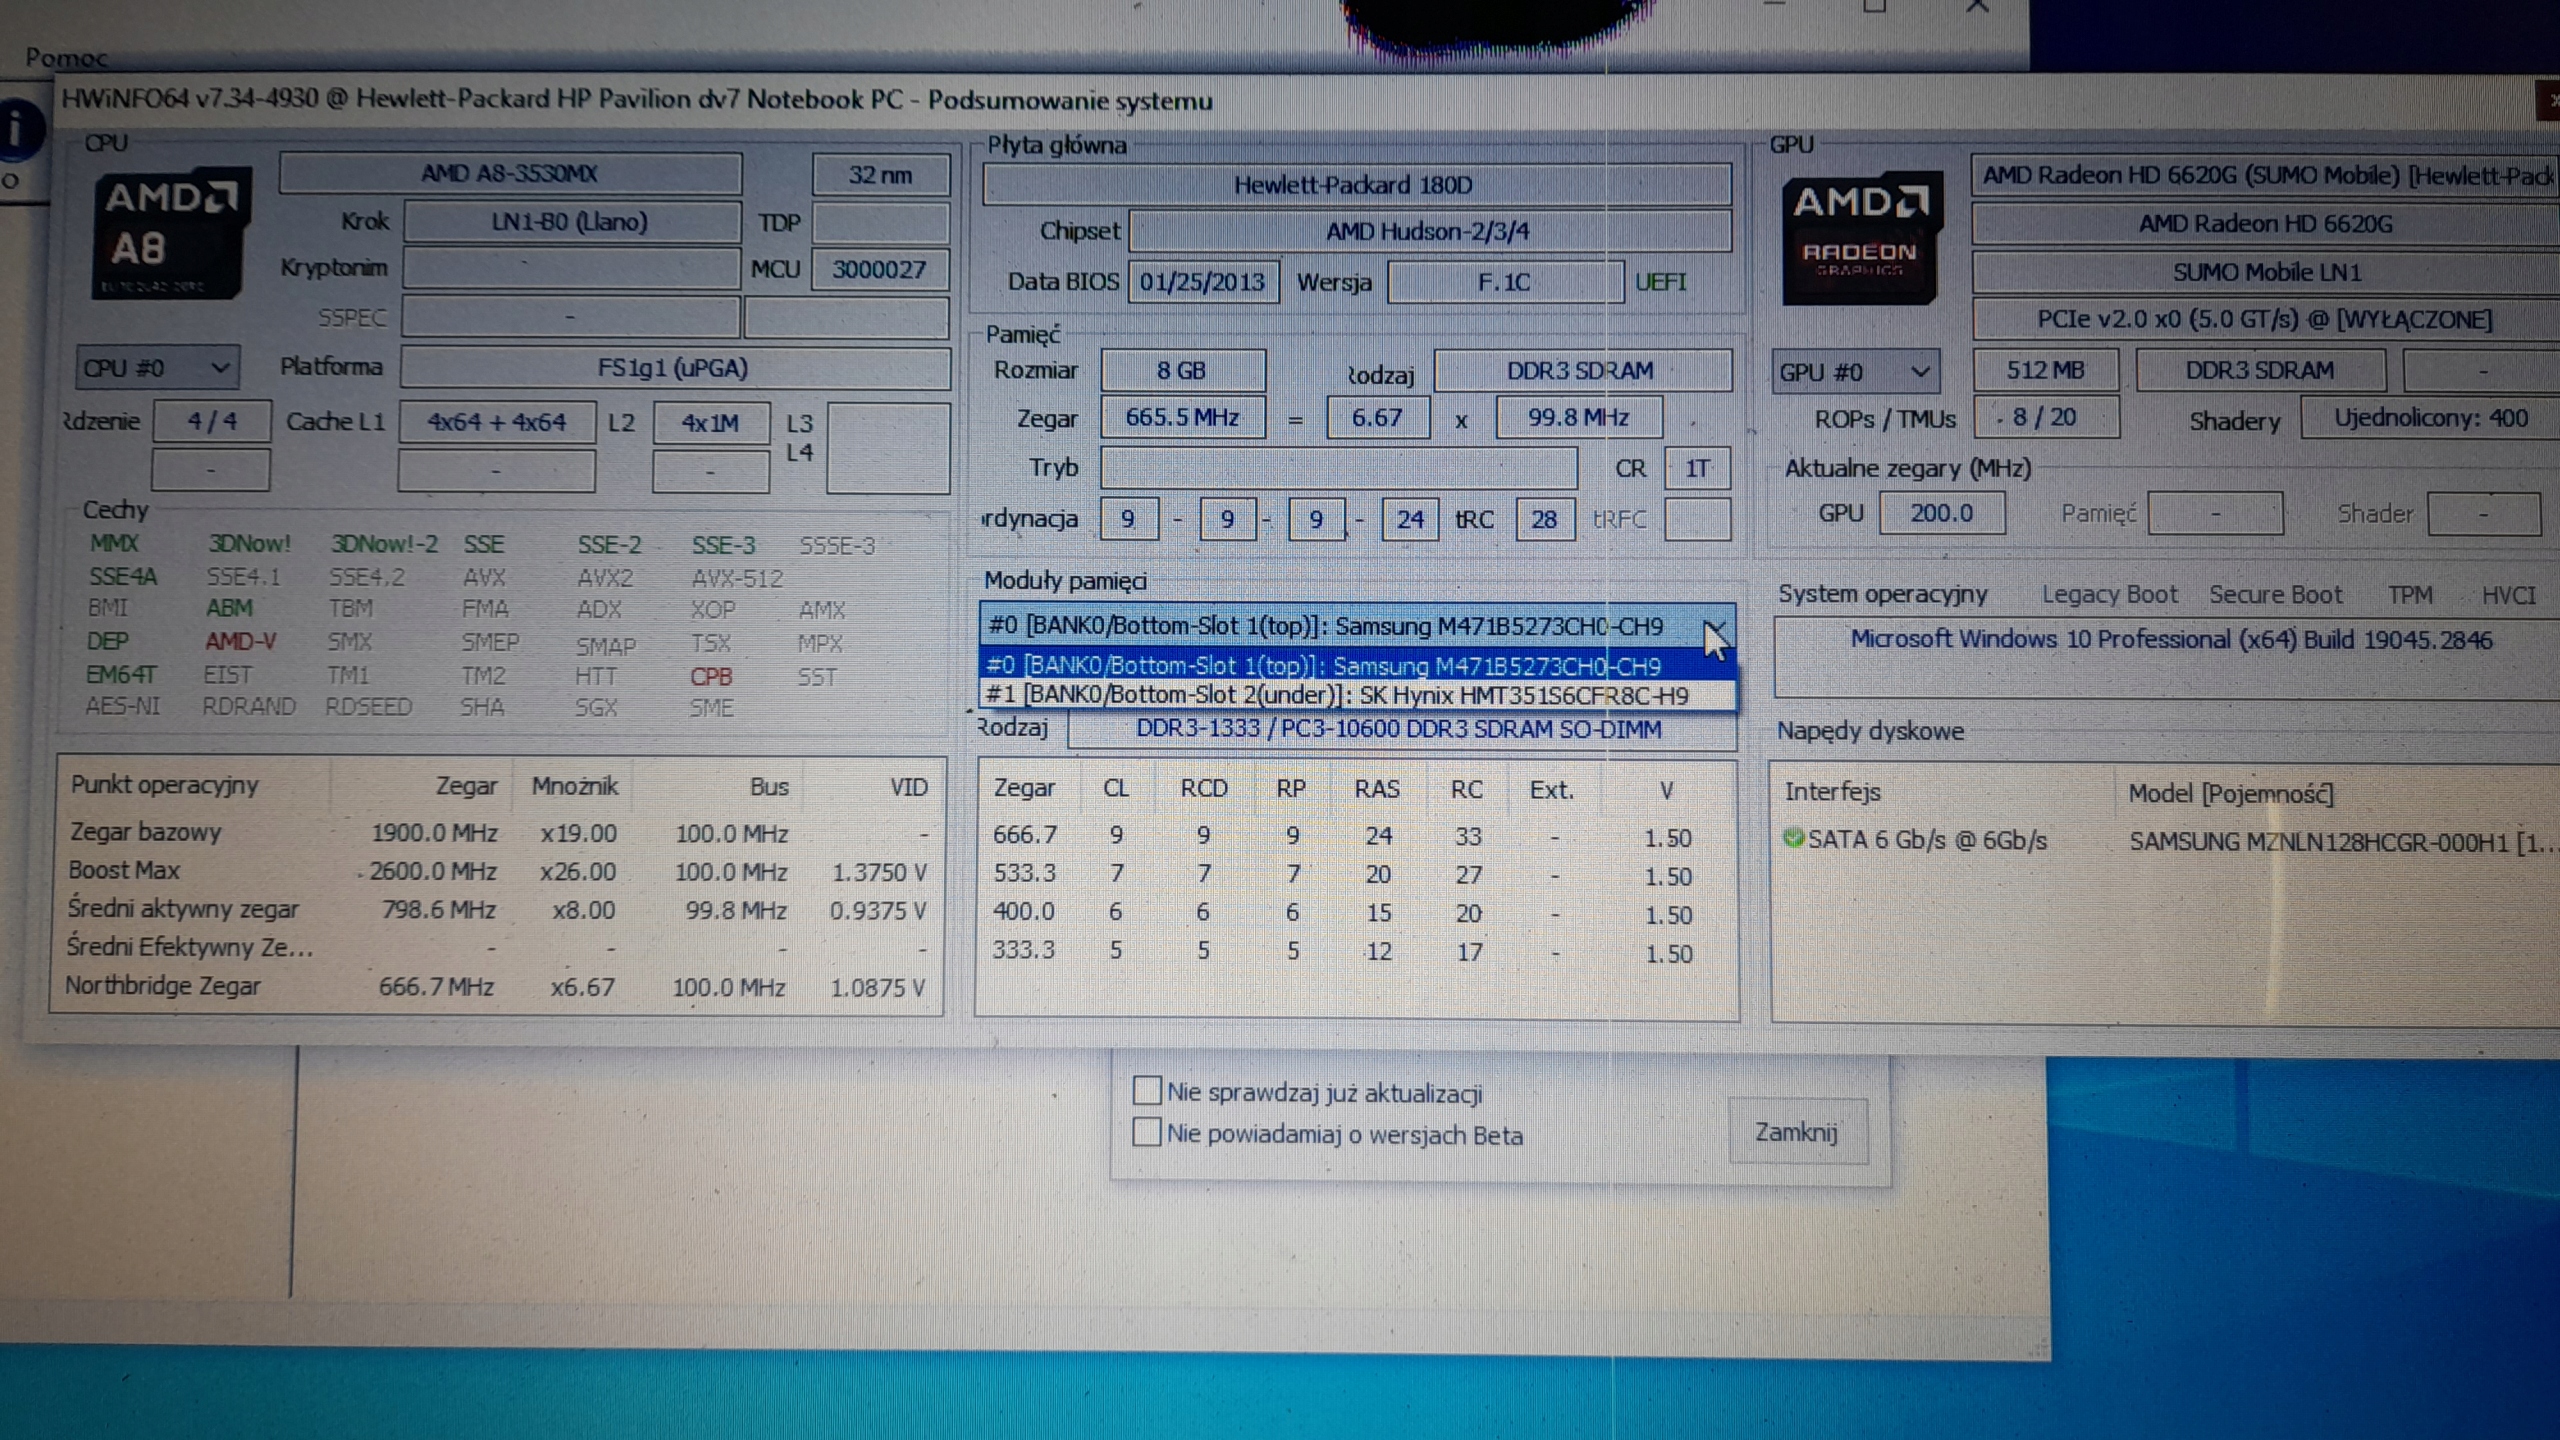Click the AMD Radeon Graphics logo
2560x1440 pixels.
(1860, 238)
